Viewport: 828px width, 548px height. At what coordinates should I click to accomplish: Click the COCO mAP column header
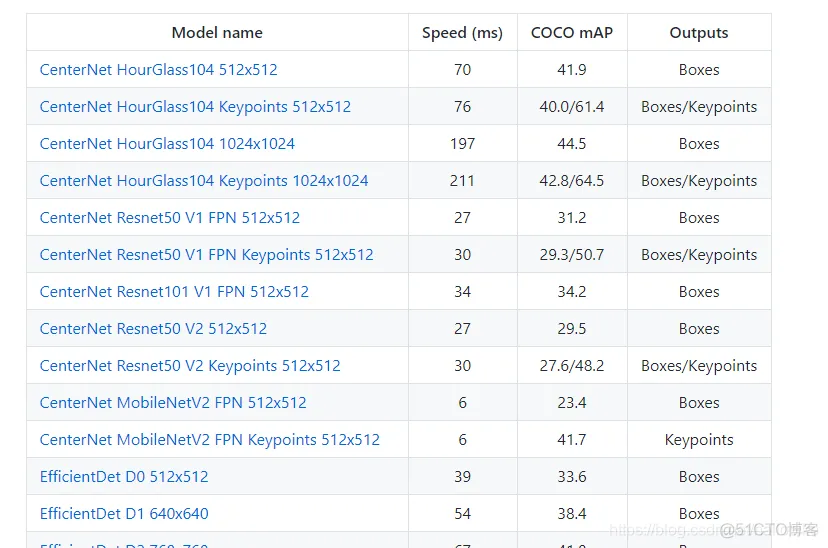click(572, 33)
